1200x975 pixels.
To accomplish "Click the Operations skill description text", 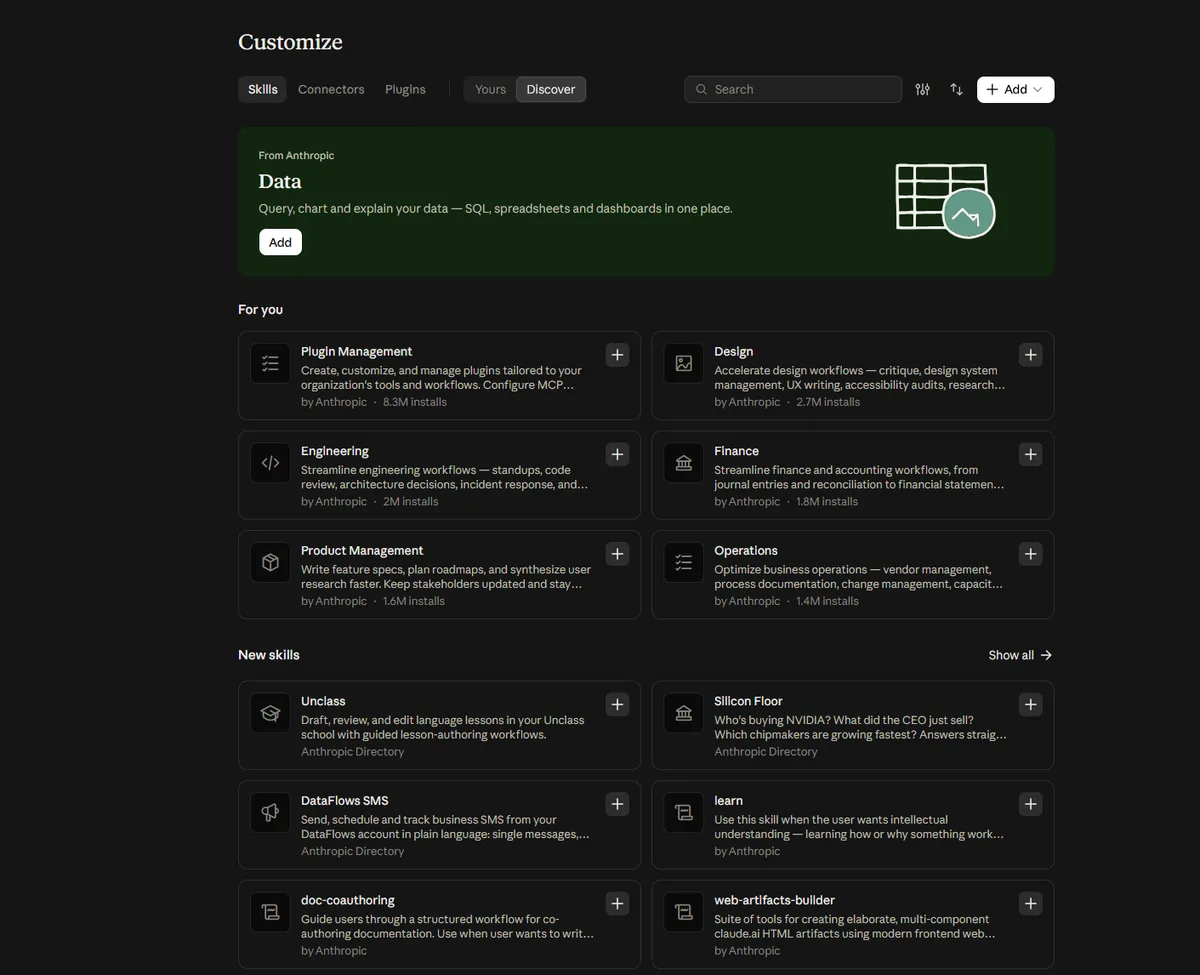I will (859, 576).
